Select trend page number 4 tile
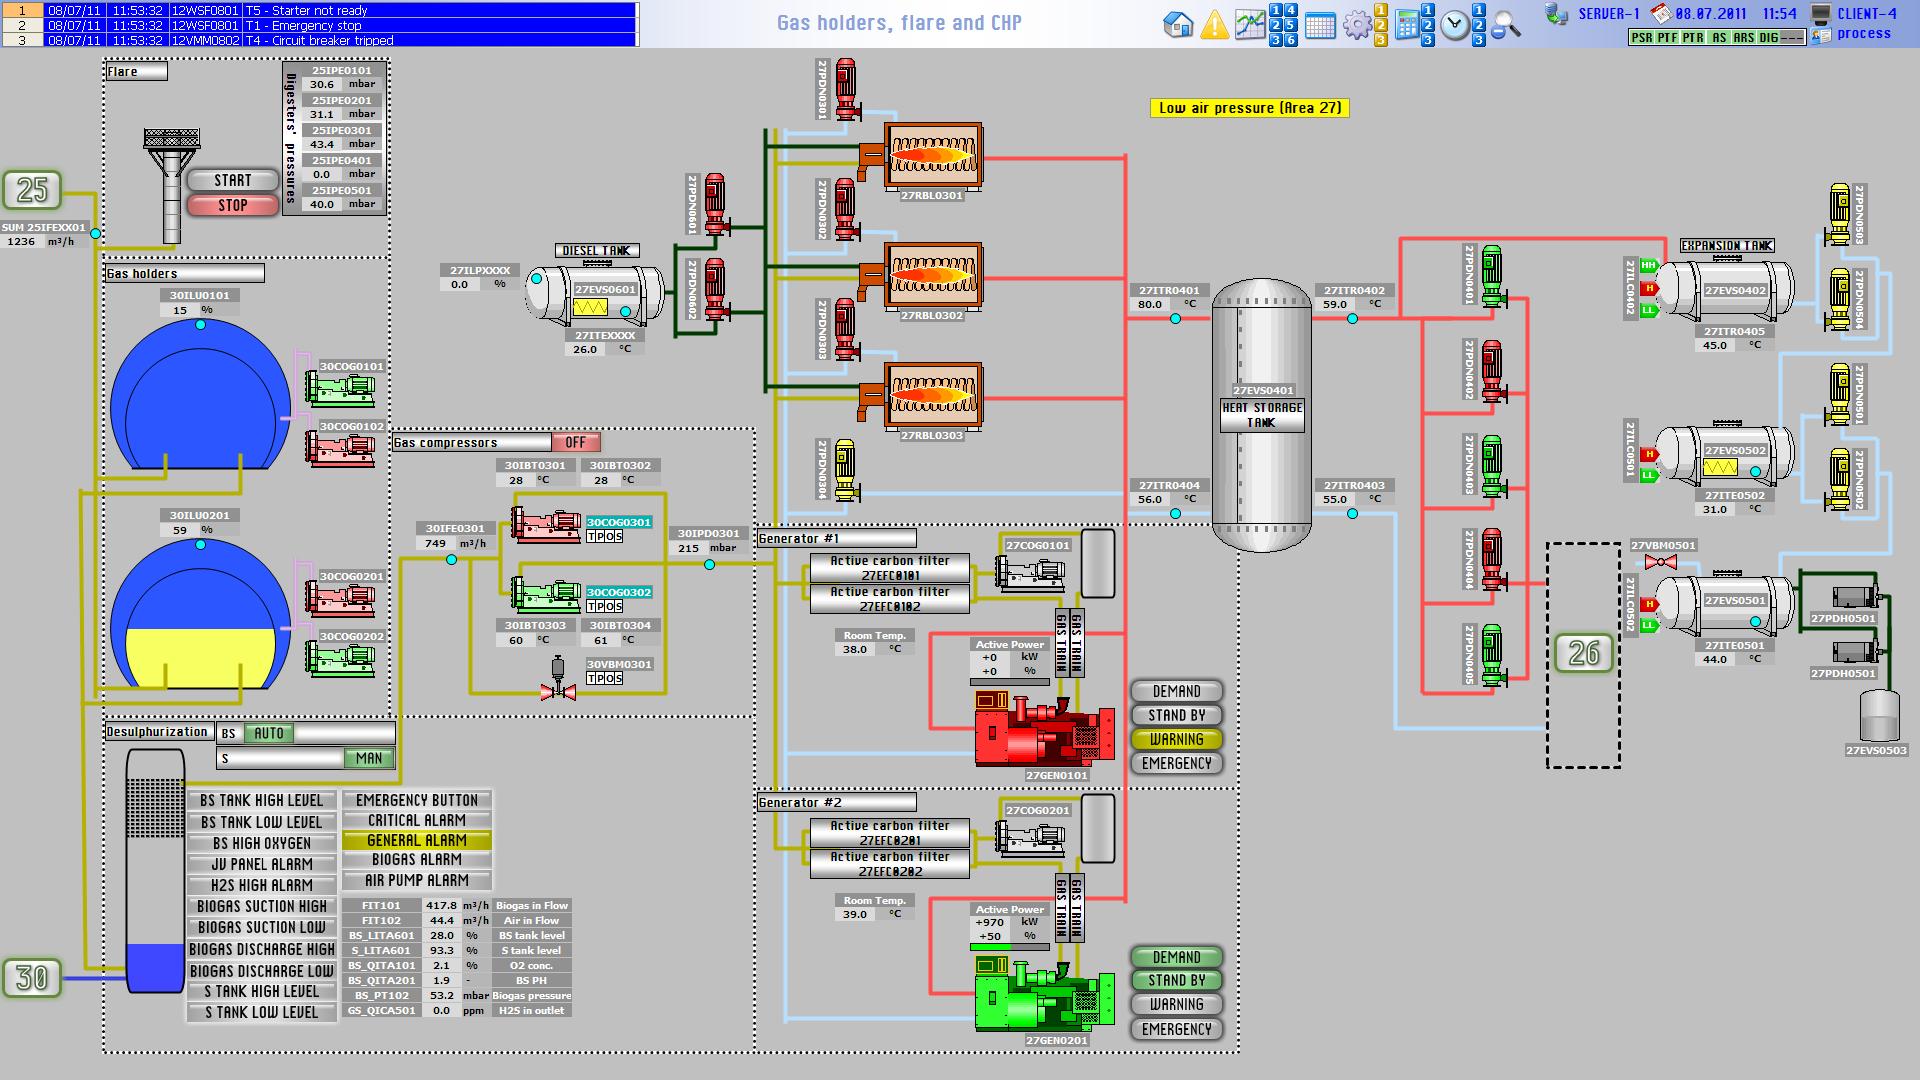The width and height of the screenshot is (1920, 1080). pos(1291,10)
